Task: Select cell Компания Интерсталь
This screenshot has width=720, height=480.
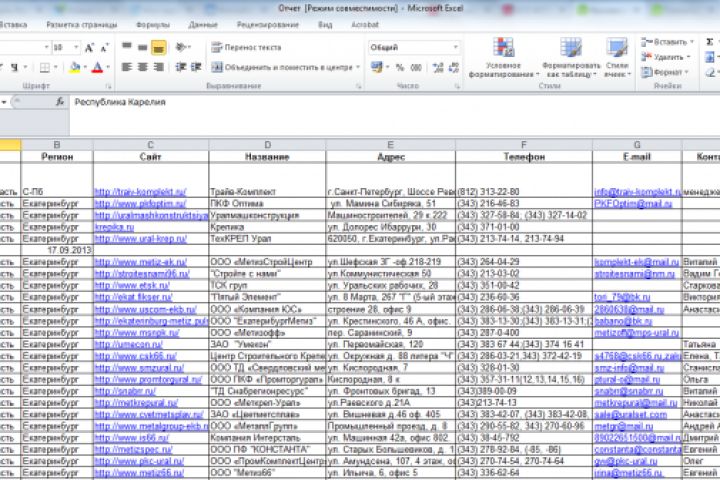Action: point(267,438)
